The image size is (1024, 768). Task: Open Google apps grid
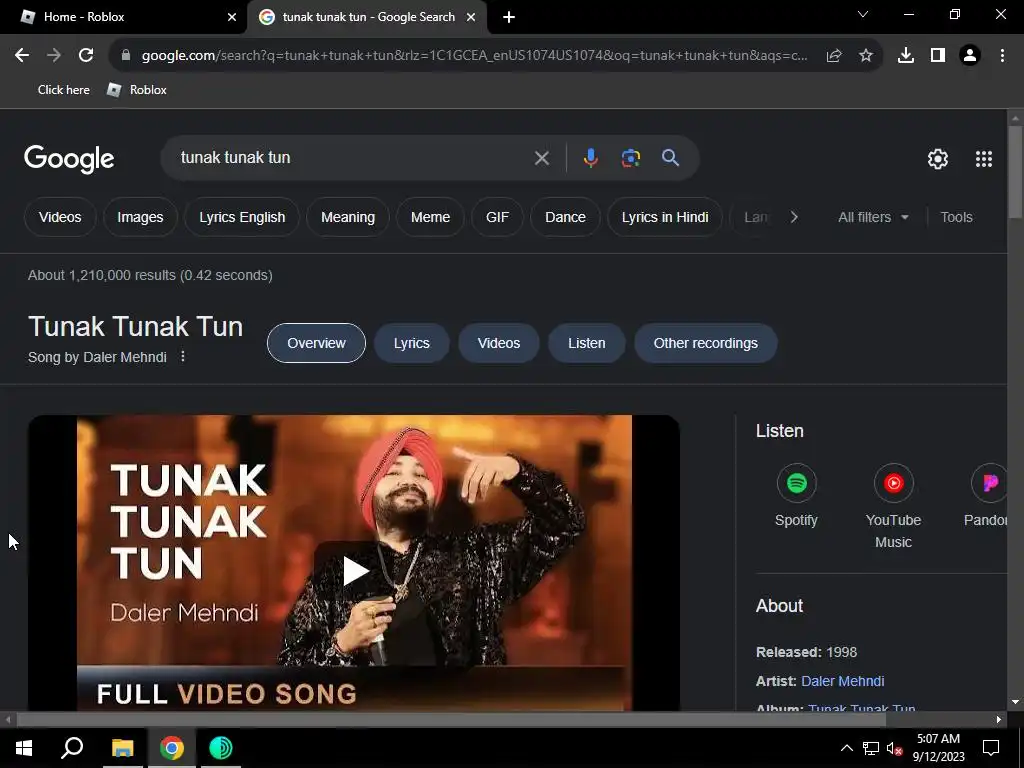(984, 159)
